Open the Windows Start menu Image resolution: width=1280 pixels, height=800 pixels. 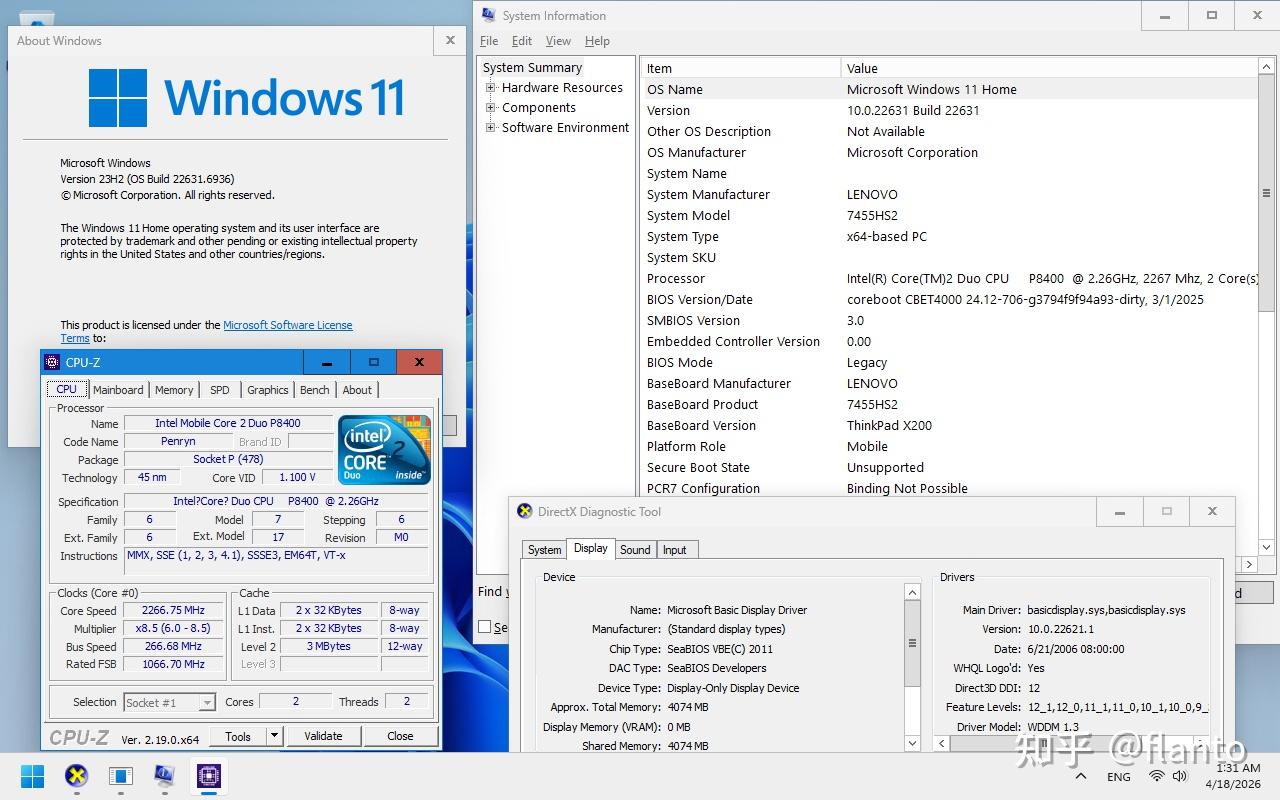click(32, 775)
